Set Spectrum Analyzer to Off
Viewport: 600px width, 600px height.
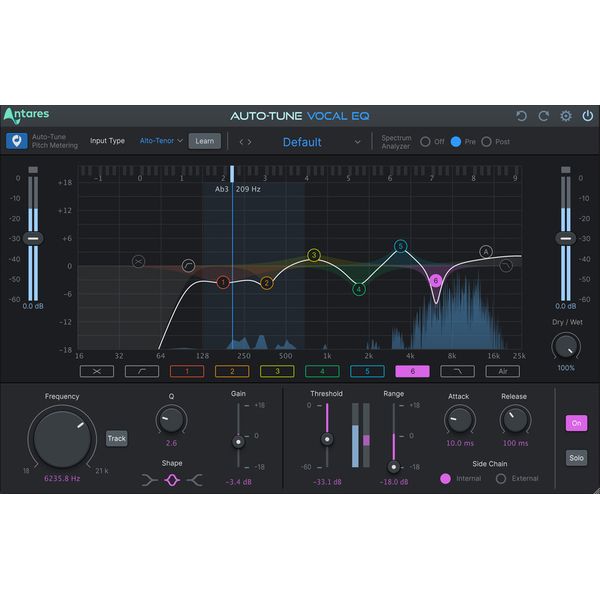click(425, 142)
